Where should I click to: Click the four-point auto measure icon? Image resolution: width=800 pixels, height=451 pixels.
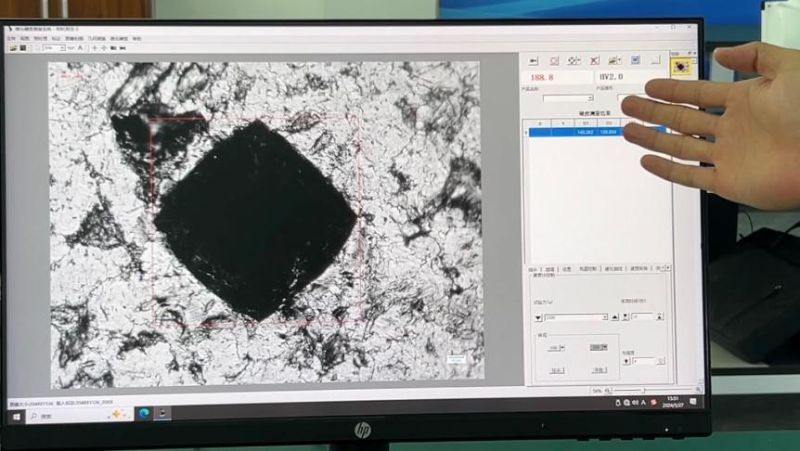(574, 61)
